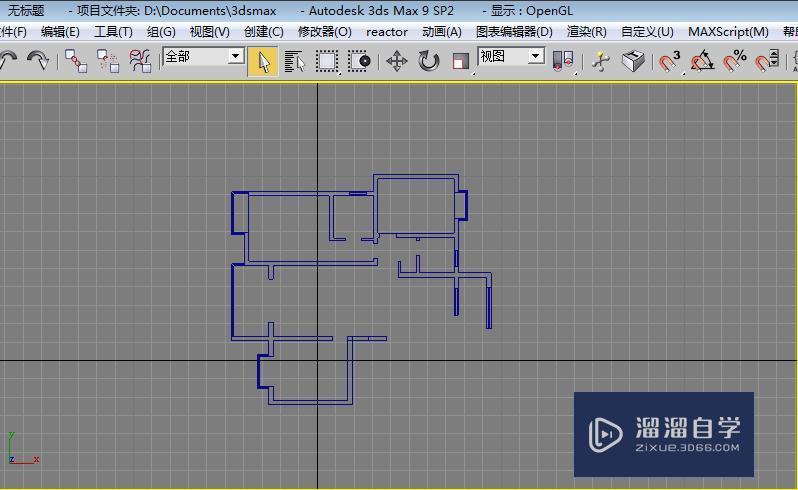This screenshot has height=490, width=798.
Task: Open the 视图(V) menu
Action: pyautogui.click(x=210, y=32)
